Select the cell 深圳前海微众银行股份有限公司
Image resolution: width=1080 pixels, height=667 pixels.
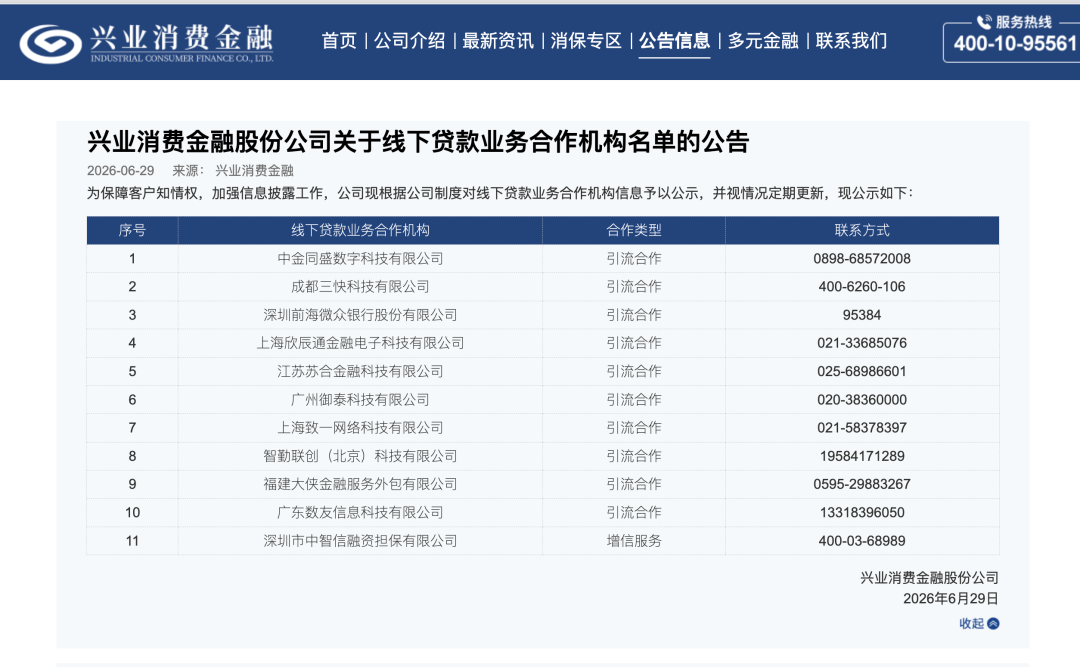[x=360, y=315]
